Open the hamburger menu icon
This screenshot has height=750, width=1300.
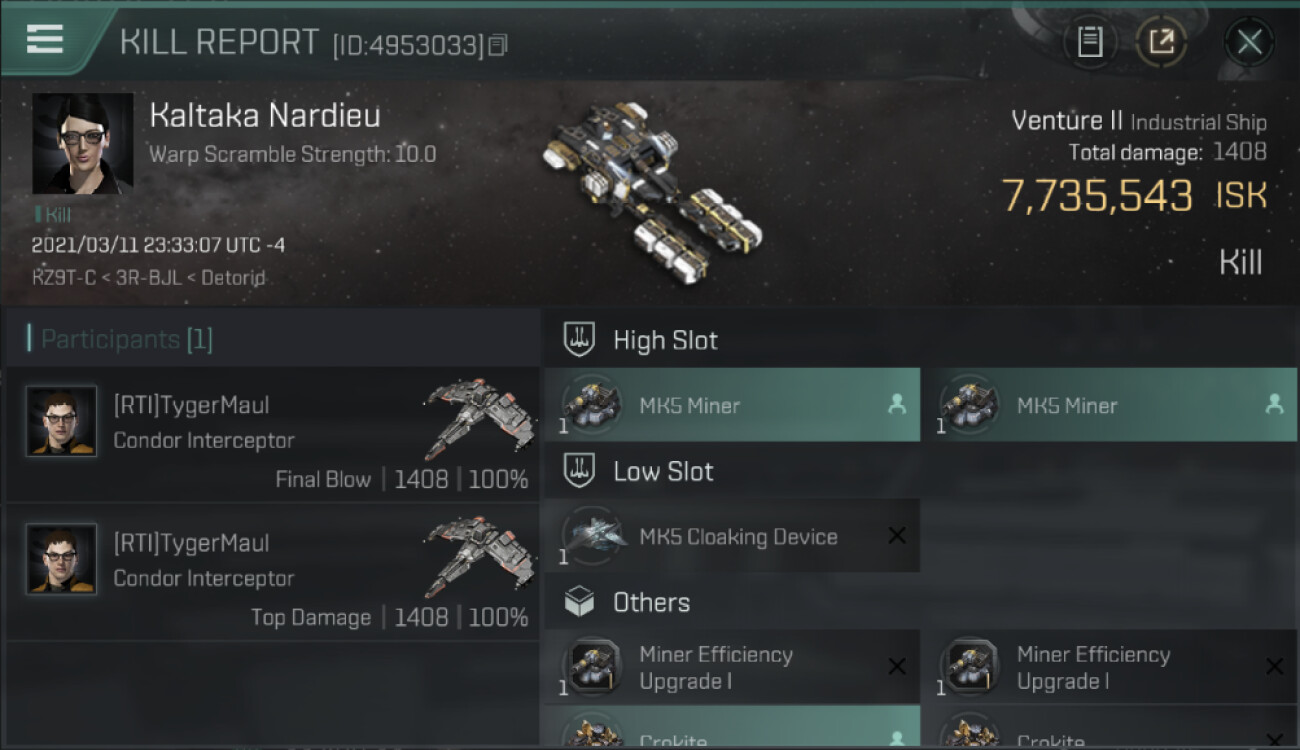click(45, 39)
